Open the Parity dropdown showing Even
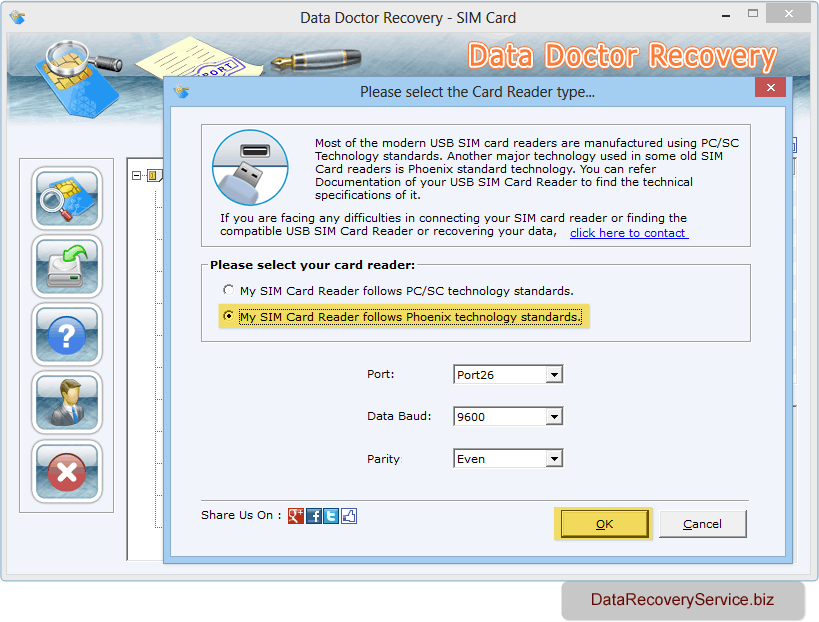Image resolution: width=819 pixels, height=622 pixels. pyautogui.click(x=554, y=459)
